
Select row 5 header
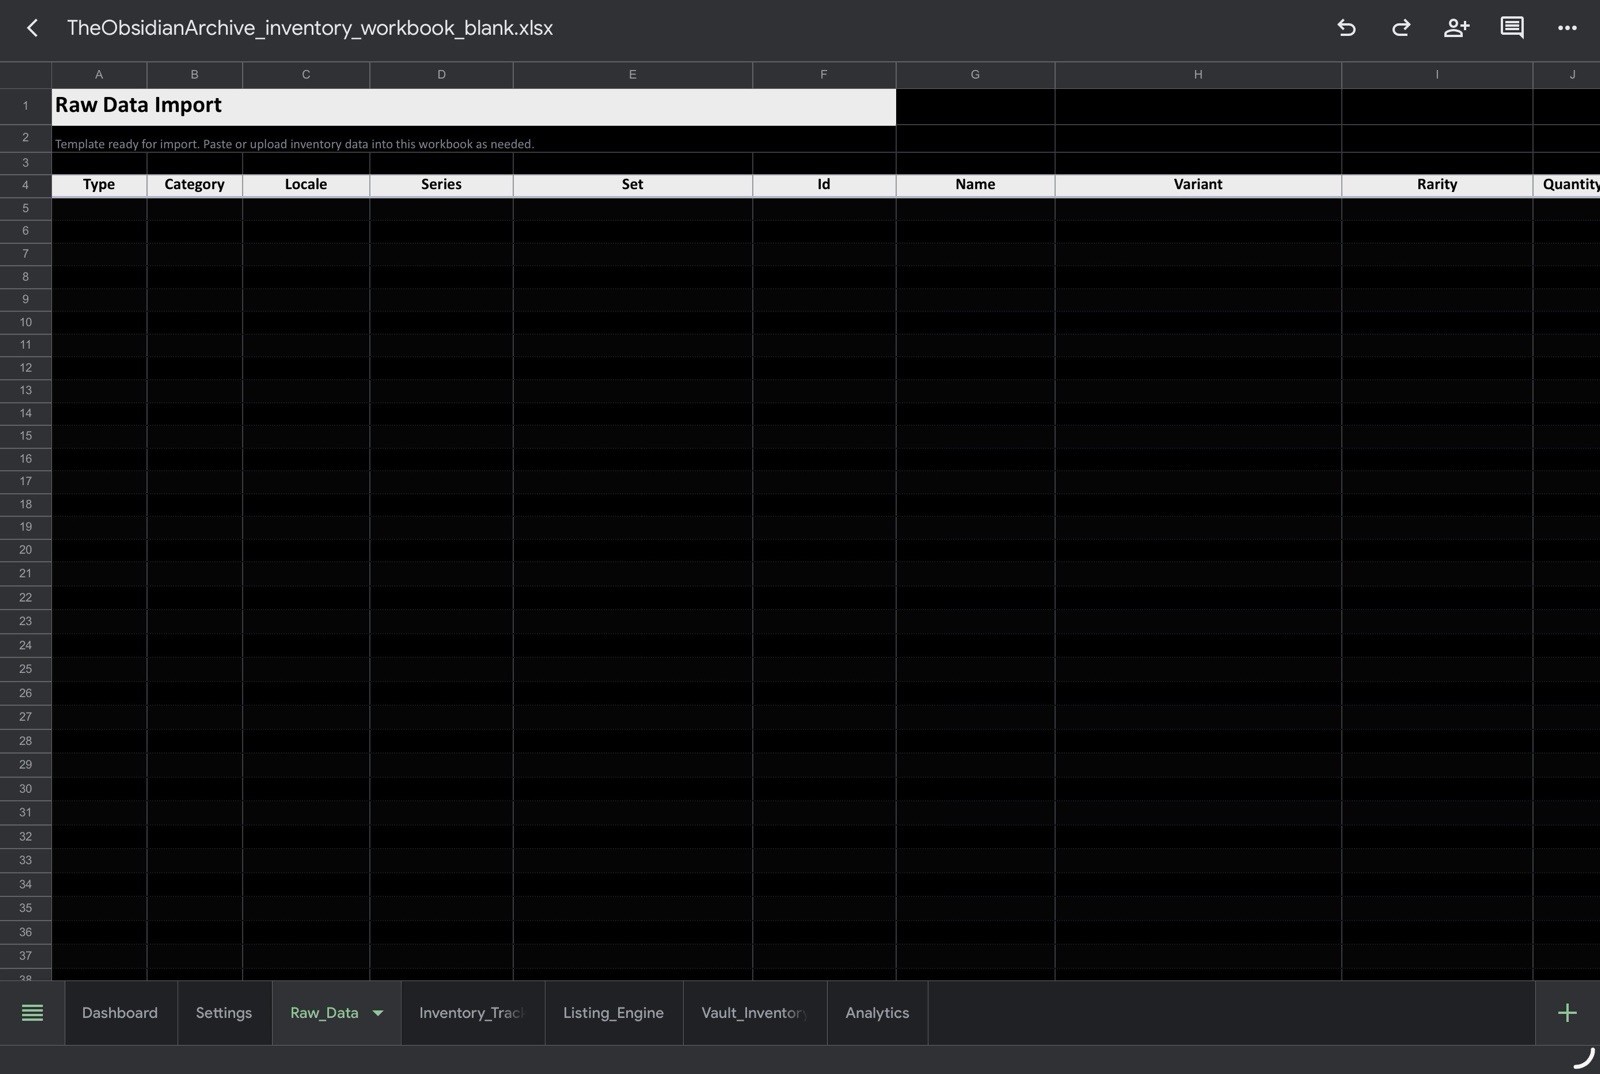(26, 208)
